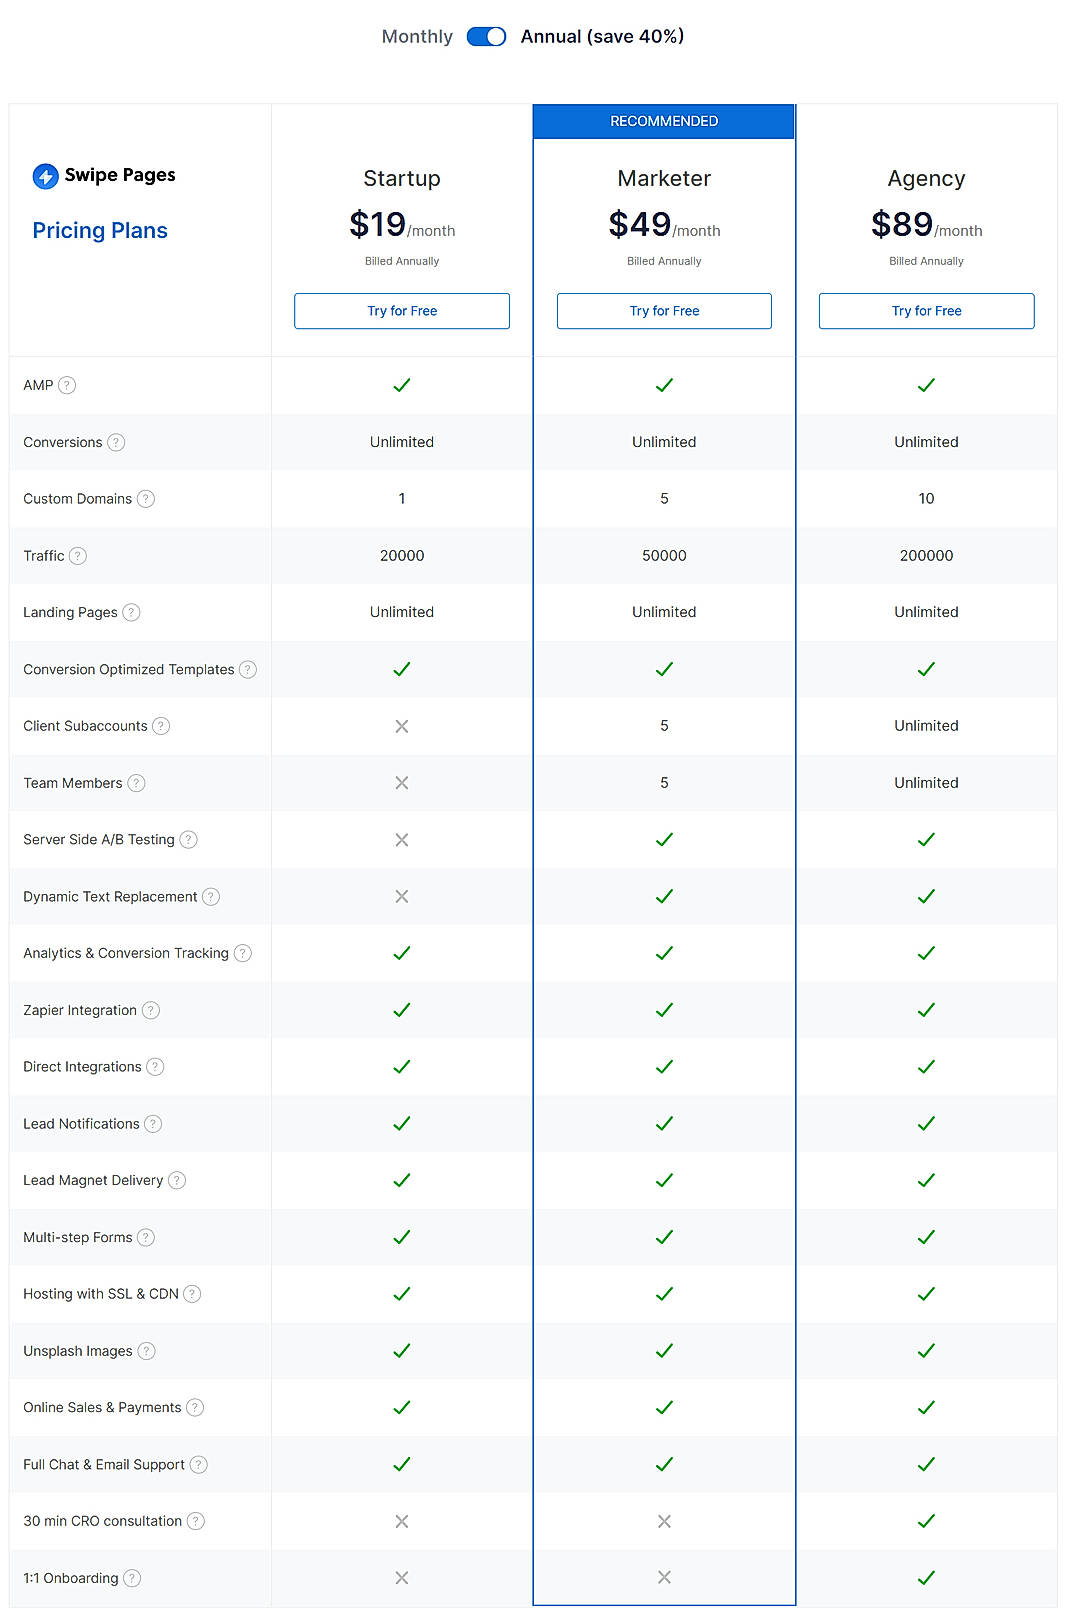Click the Server Side A/B Testing help icon
The width and height of the screenshot is (1070, 1614).
click(190, 840)
